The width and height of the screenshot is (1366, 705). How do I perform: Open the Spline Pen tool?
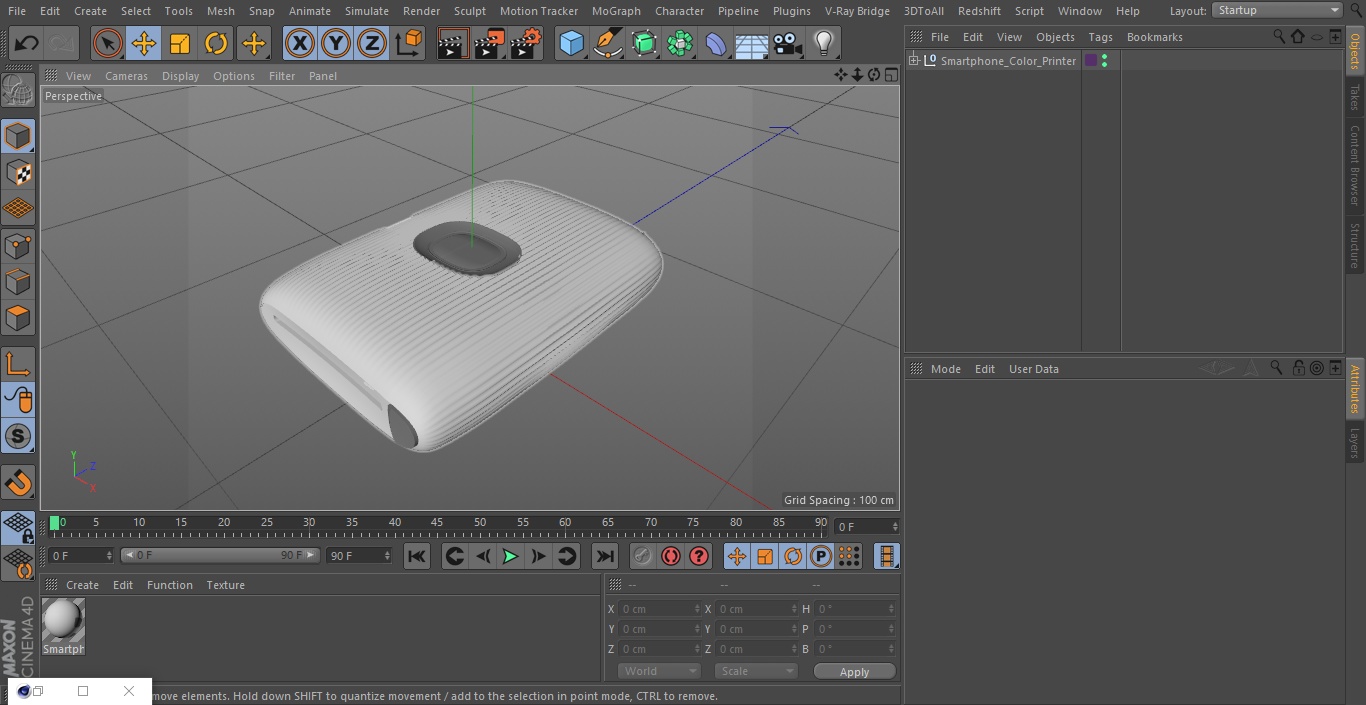pyautogui.click(x=607, y=44)
